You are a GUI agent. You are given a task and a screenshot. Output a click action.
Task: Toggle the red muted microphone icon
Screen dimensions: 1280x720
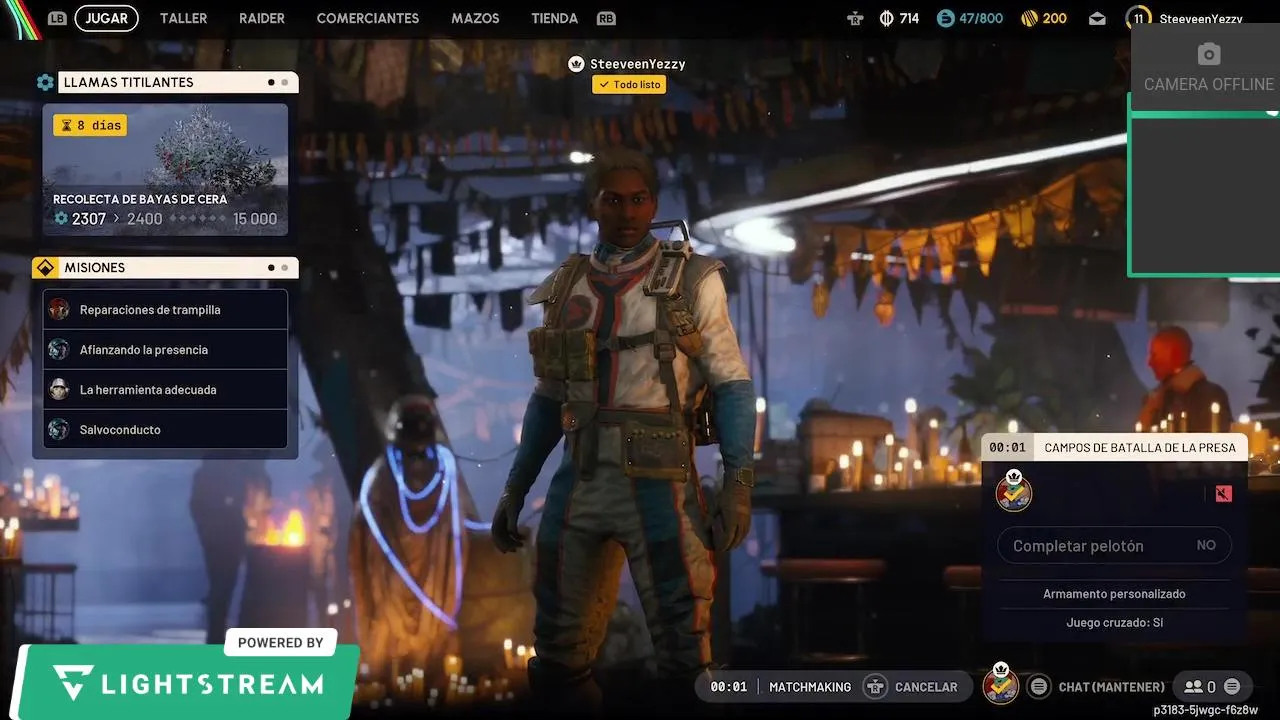pyautogui.click(x=1223, y=493)
